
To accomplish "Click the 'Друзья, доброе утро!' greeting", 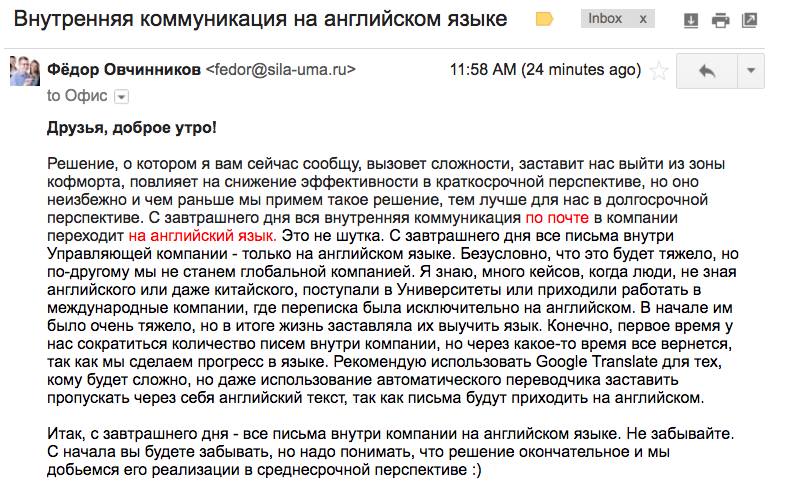I will pos(131,128).
